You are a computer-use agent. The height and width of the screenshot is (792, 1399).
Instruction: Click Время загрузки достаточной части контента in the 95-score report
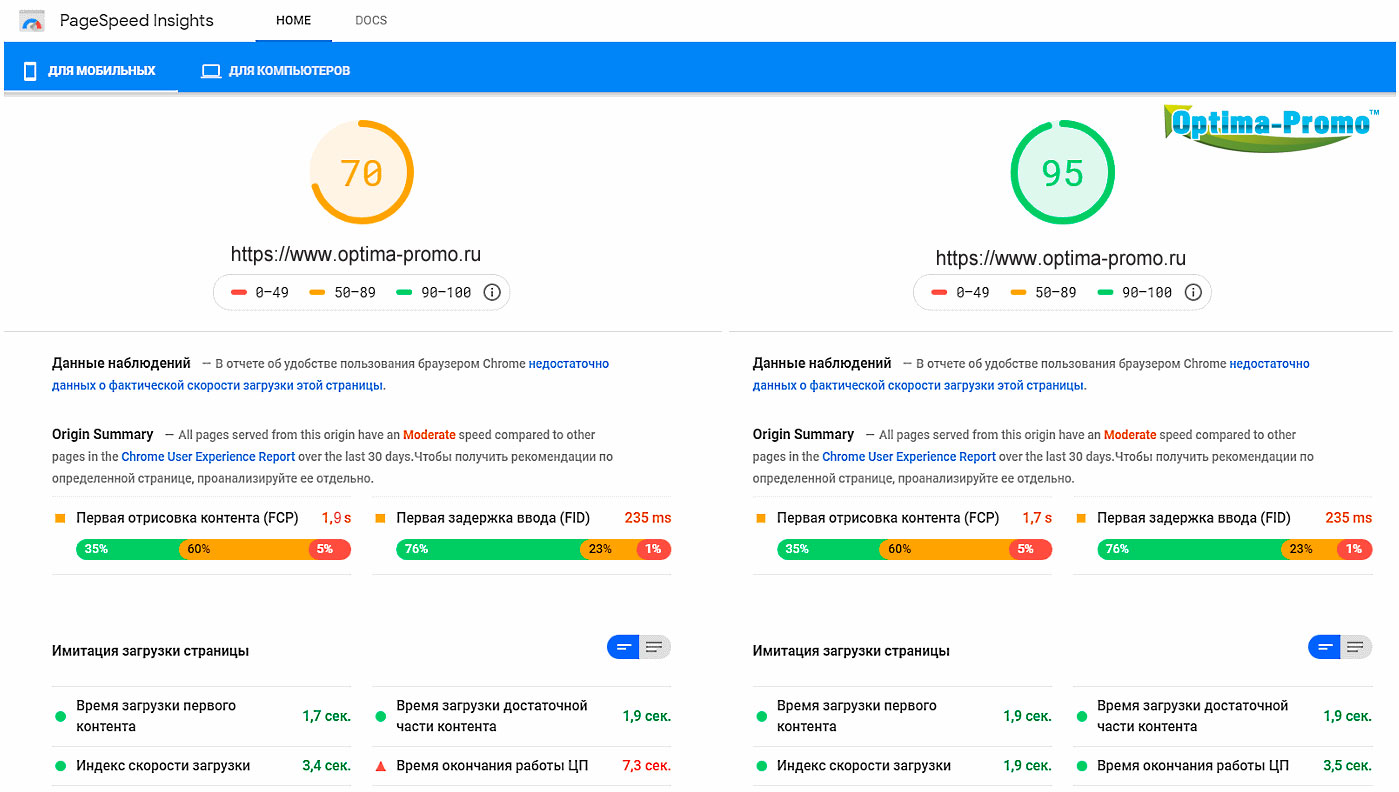1192,716
